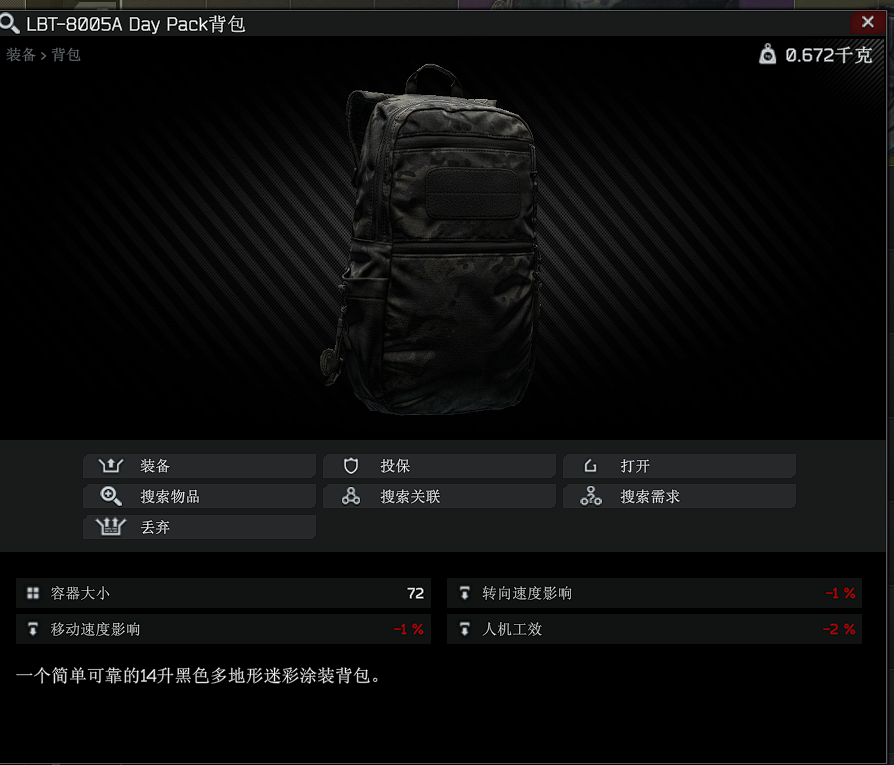Click the 搜索关联 linked nodes icon

351,496
